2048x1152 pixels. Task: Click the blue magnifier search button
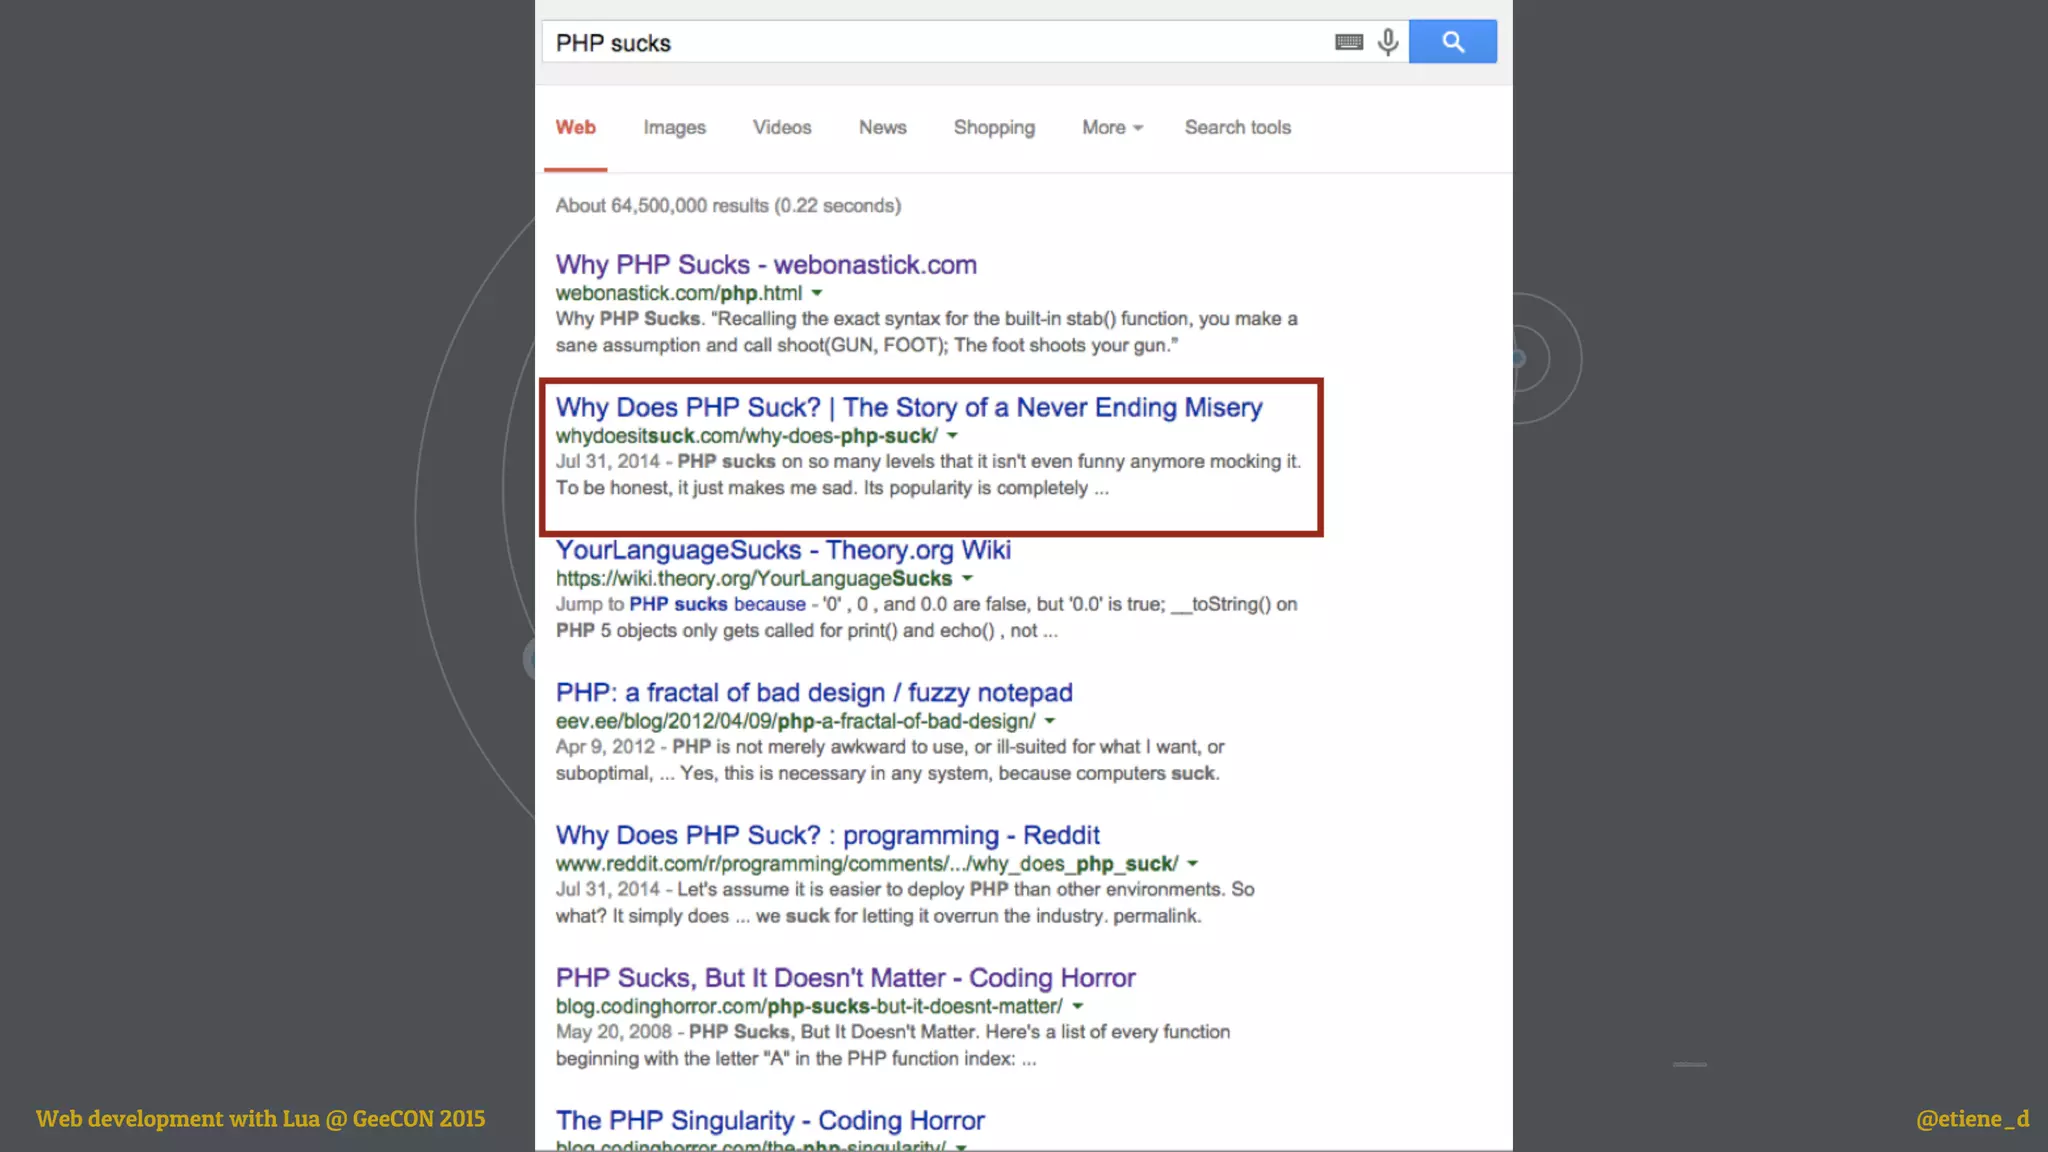coord(1452,42)
